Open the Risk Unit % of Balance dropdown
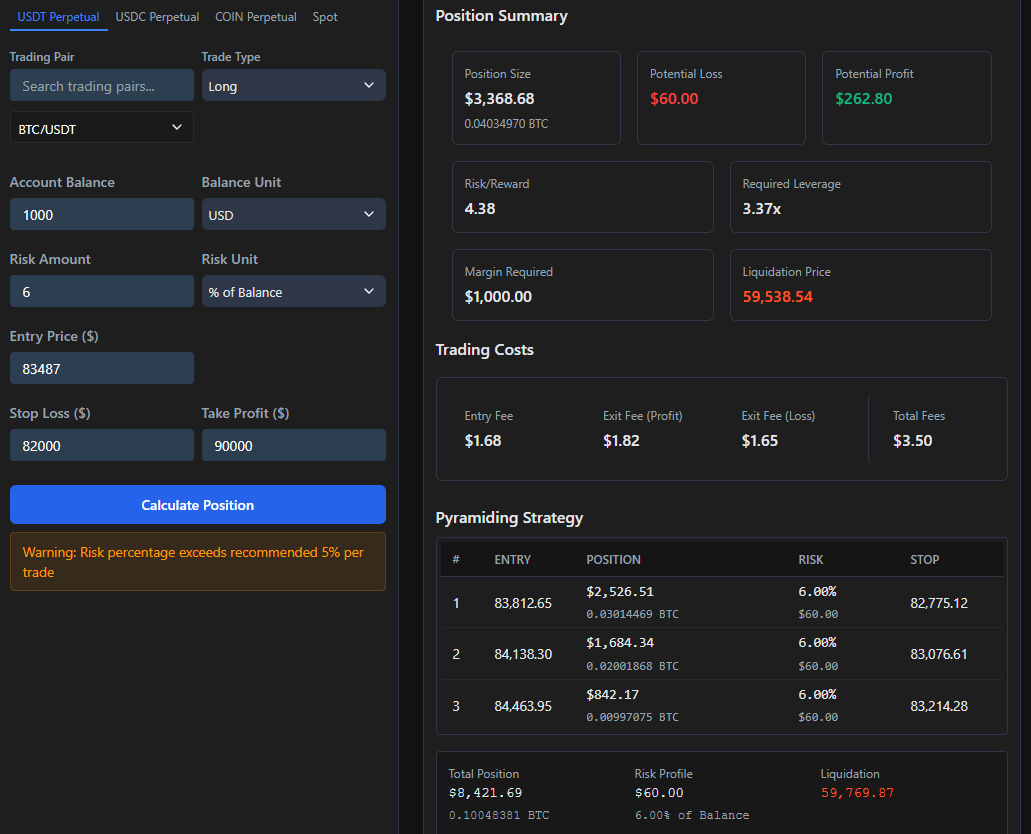This screenshot has height=834, width=1031. (x=293, y=292)
